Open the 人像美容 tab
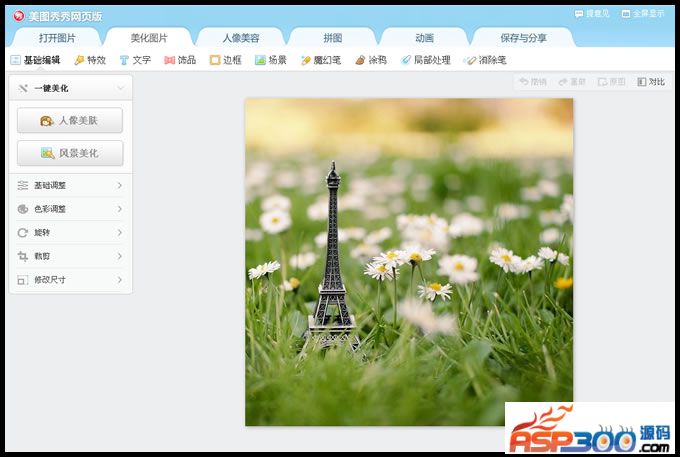 click(x=241, y=38)
